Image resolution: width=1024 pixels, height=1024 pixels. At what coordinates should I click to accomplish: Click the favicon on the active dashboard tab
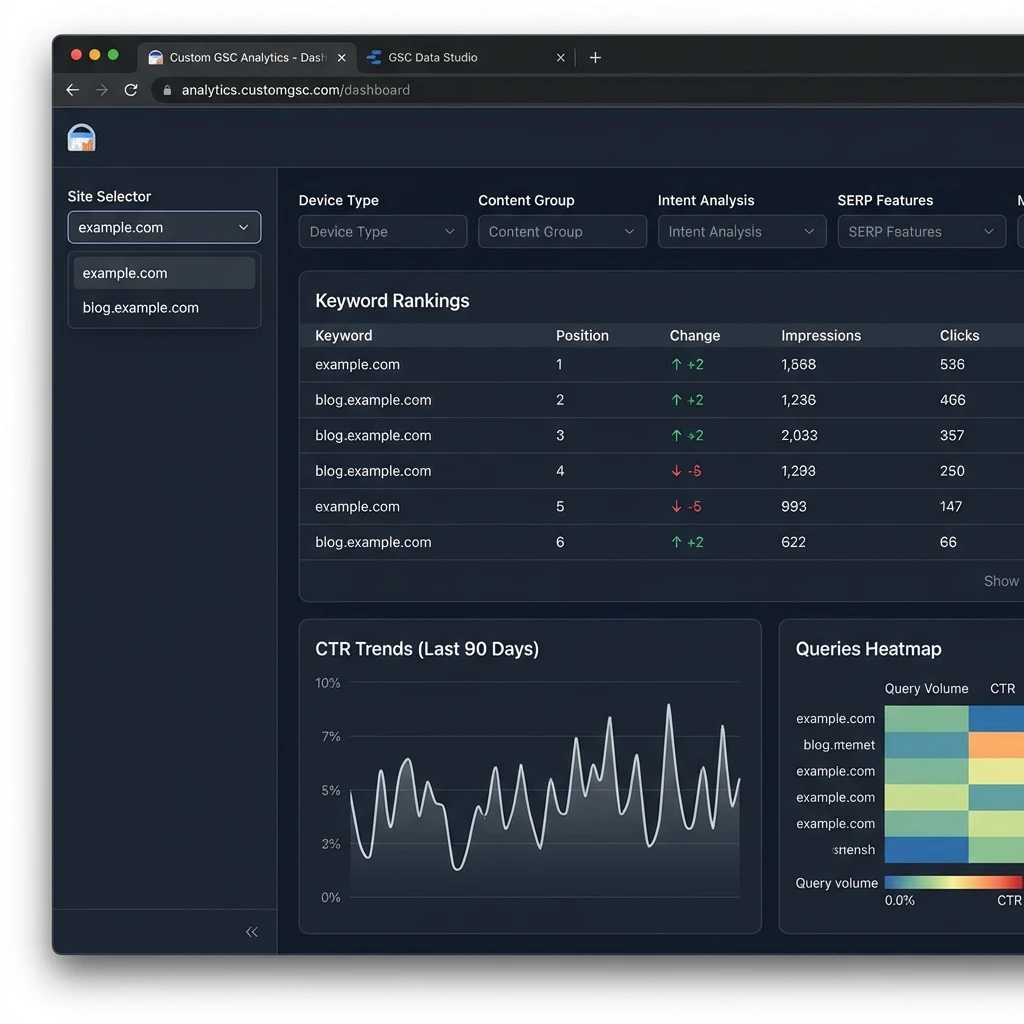(155, 57)
